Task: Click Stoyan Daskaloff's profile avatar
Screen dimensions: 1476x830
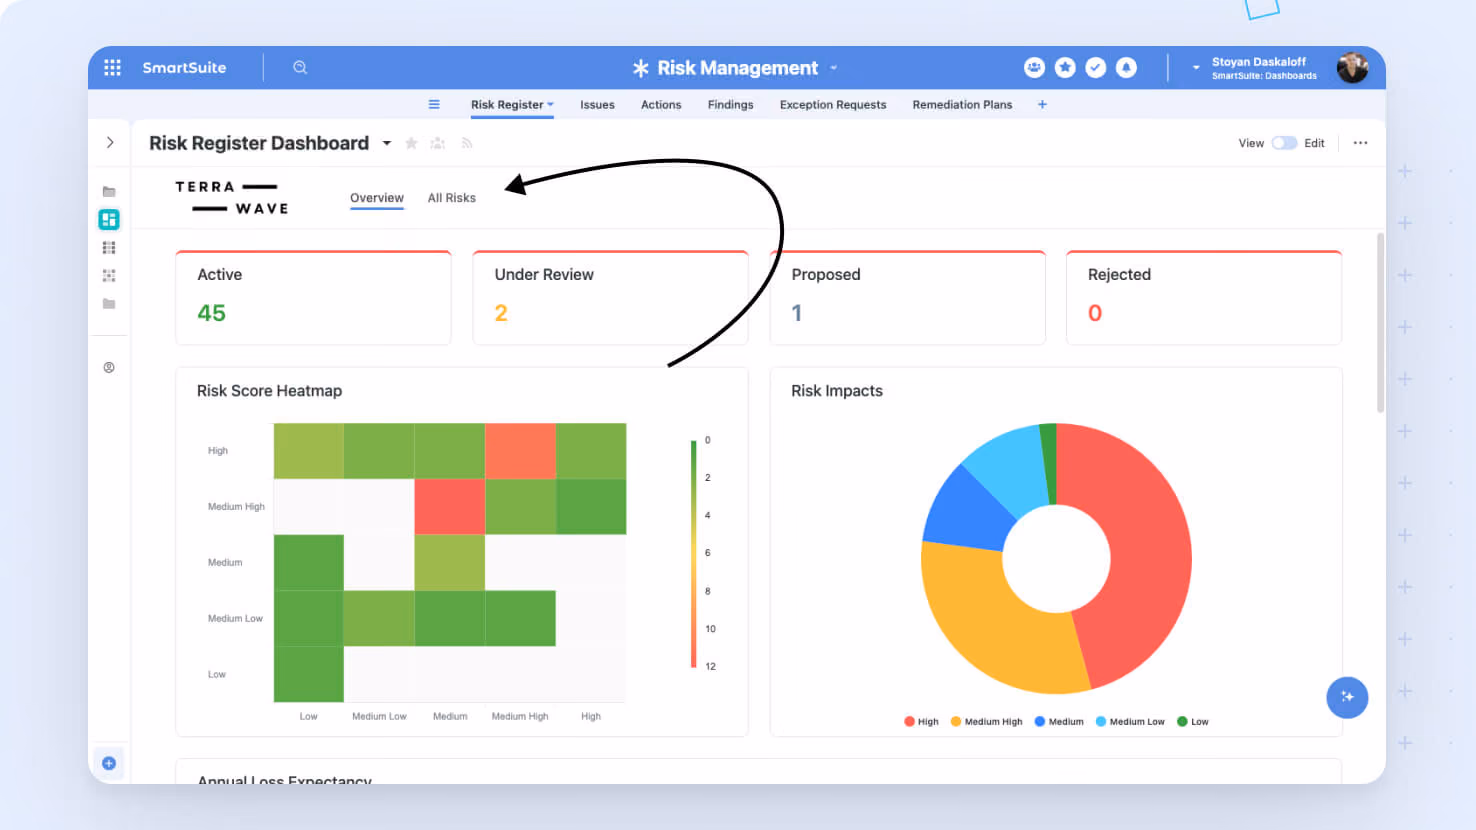Action: point(1352,67)
